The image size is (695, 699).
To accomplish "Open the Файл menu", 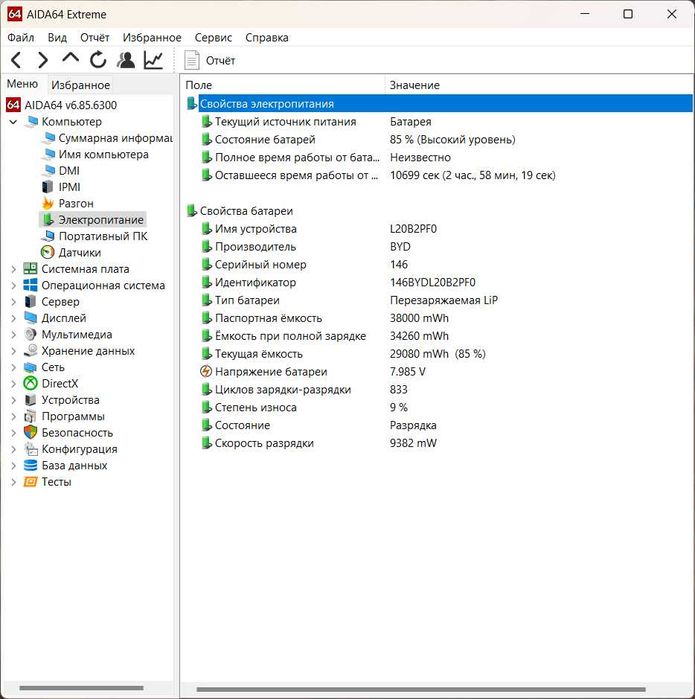I will pos(21,37).
